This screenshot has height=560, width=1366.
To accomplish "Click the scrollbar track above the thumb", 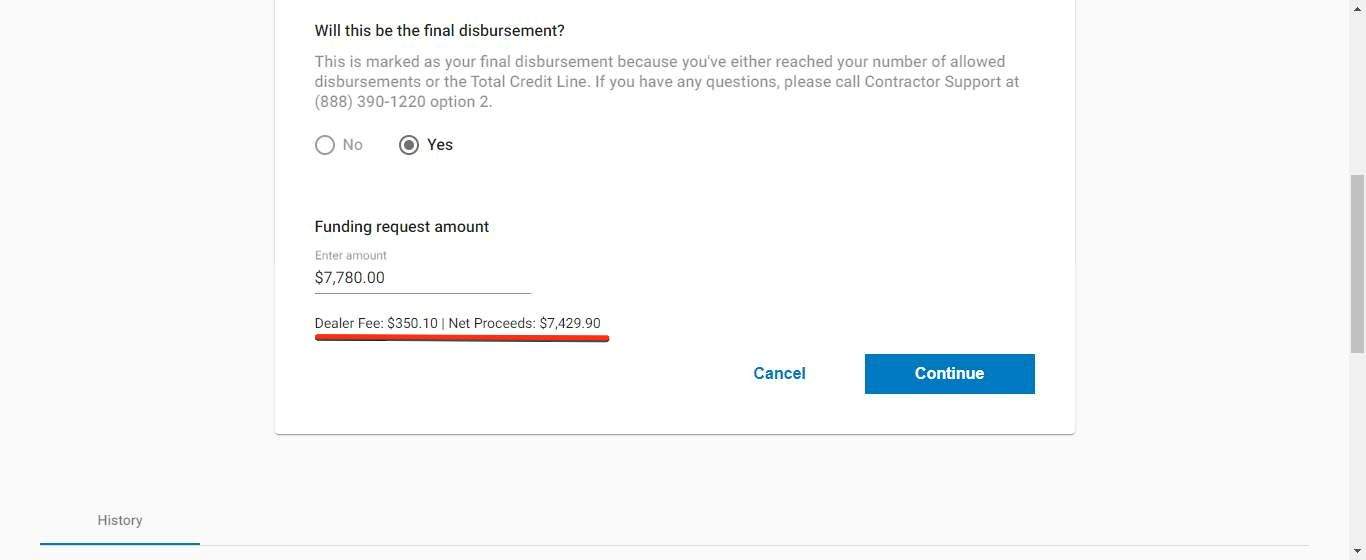I will coord(1357,87).
